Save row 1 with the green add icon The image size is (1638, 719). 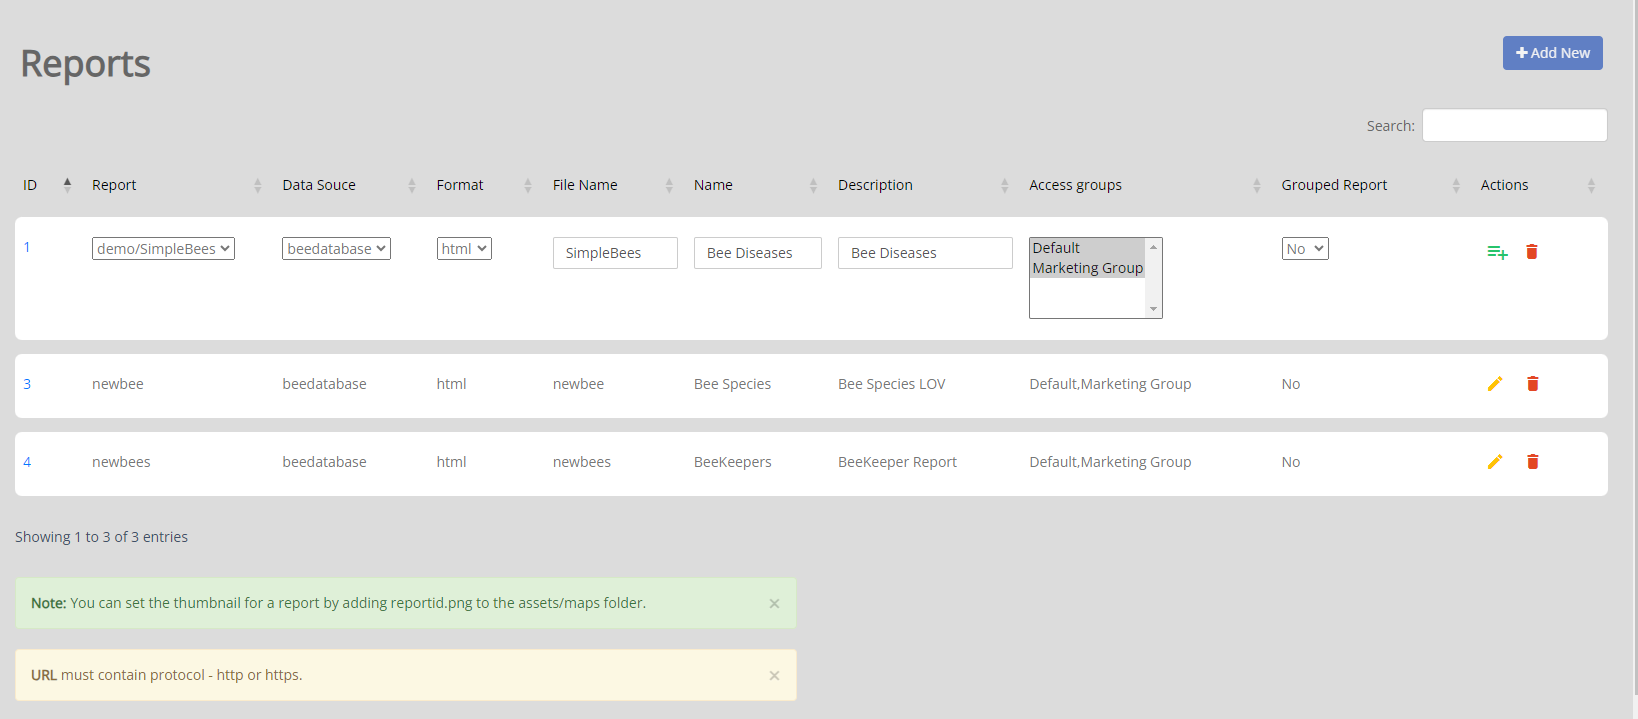(1497, 252)
